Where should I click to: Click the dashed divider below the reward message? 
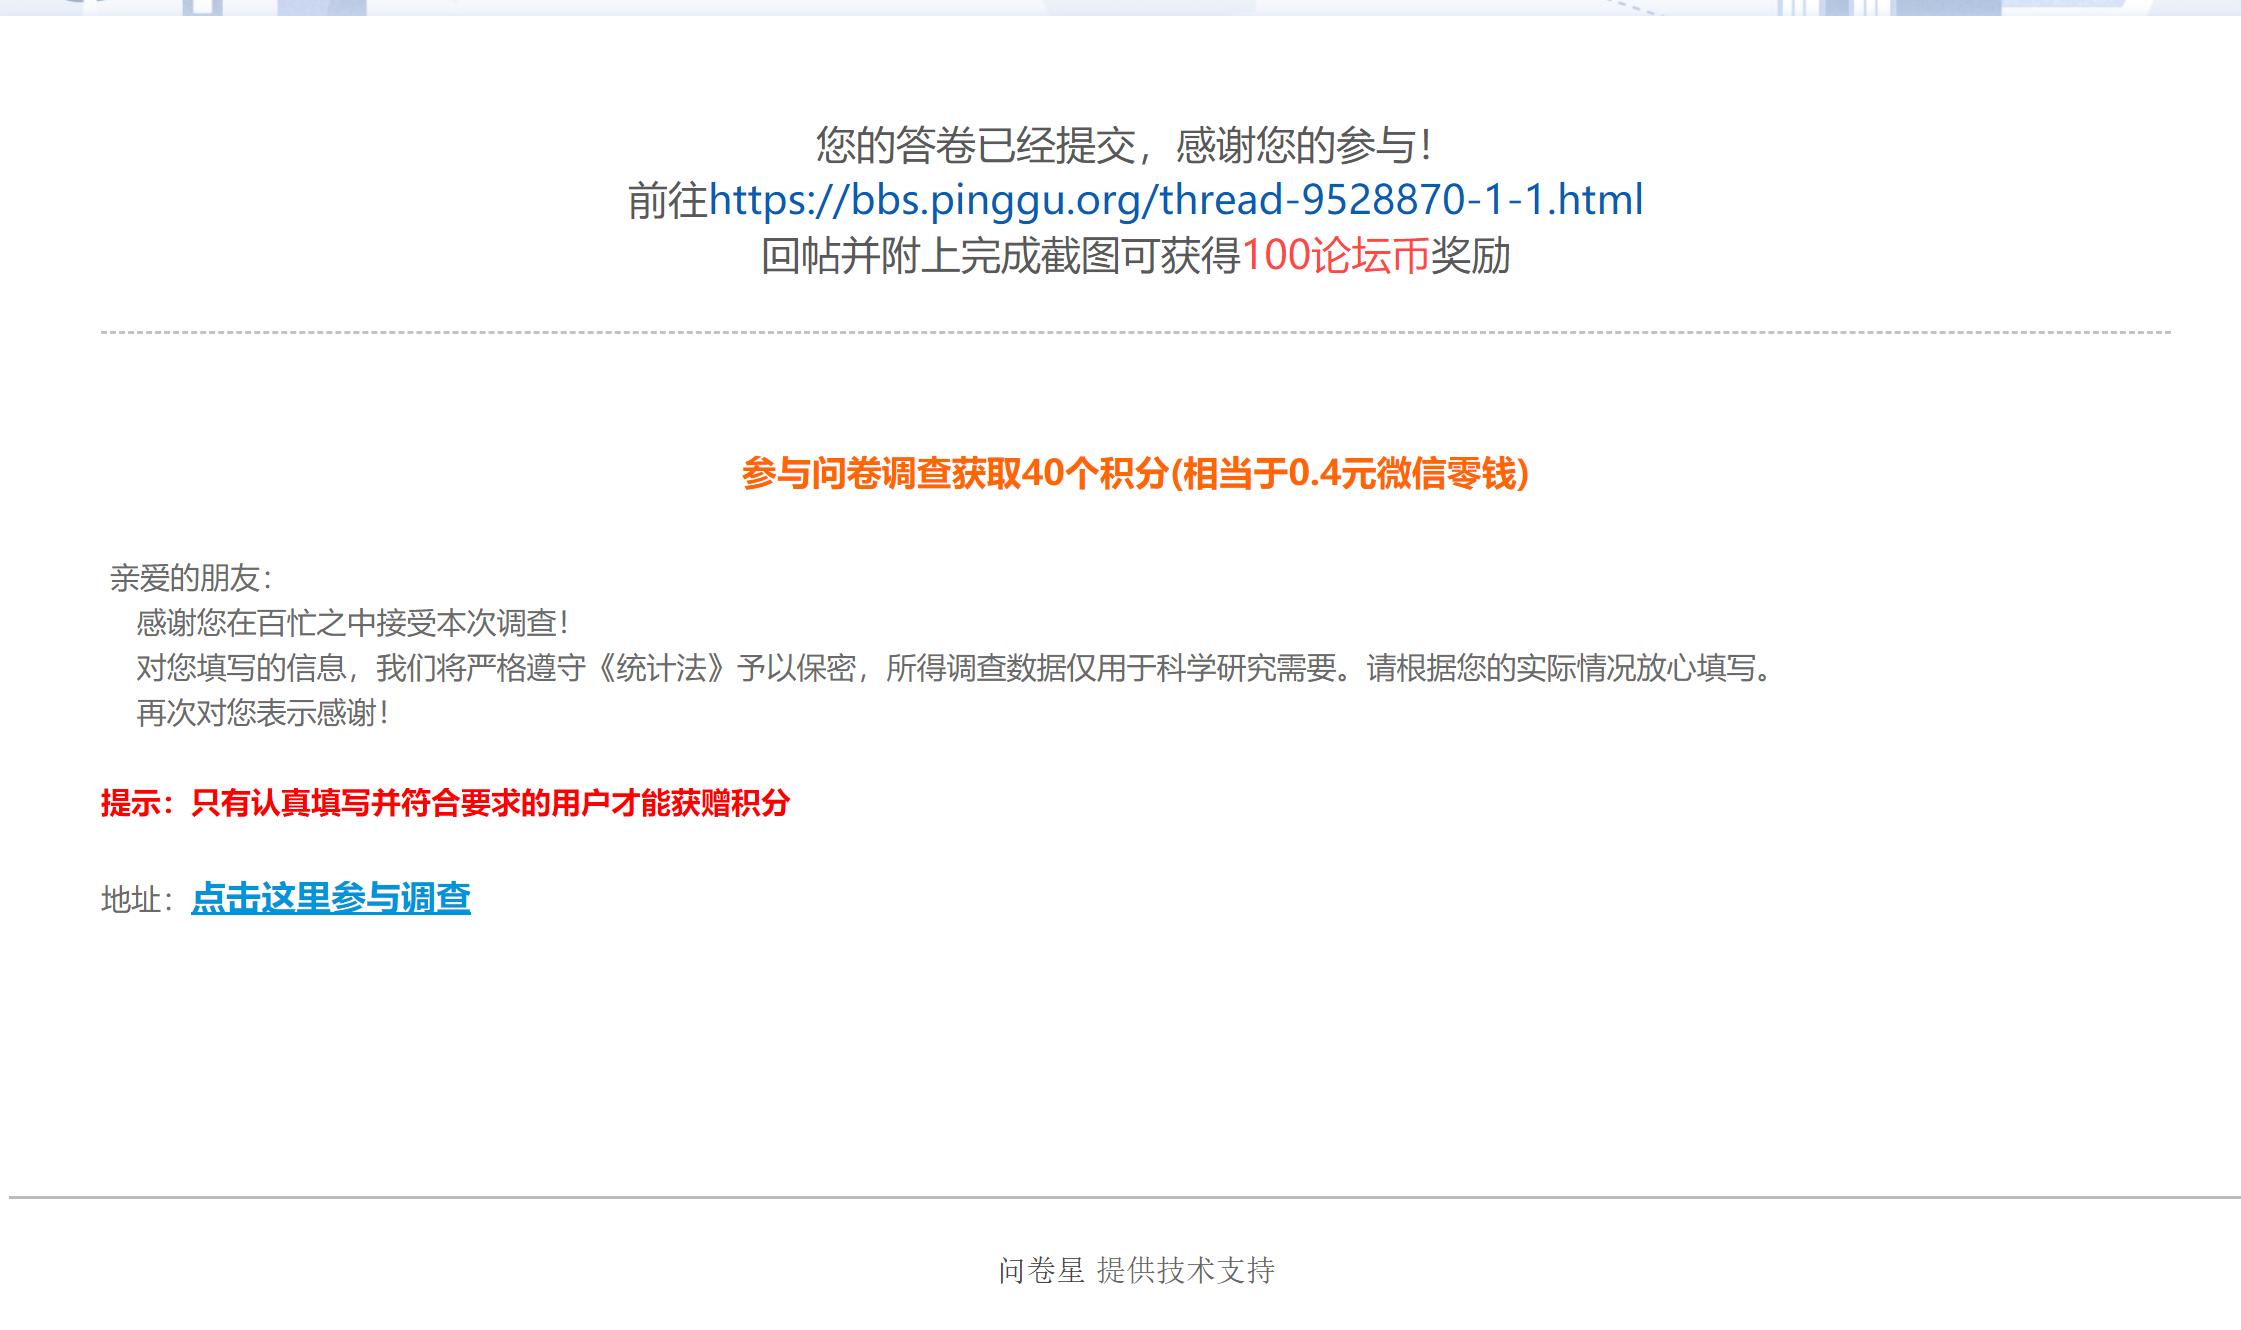point(1135,332)
